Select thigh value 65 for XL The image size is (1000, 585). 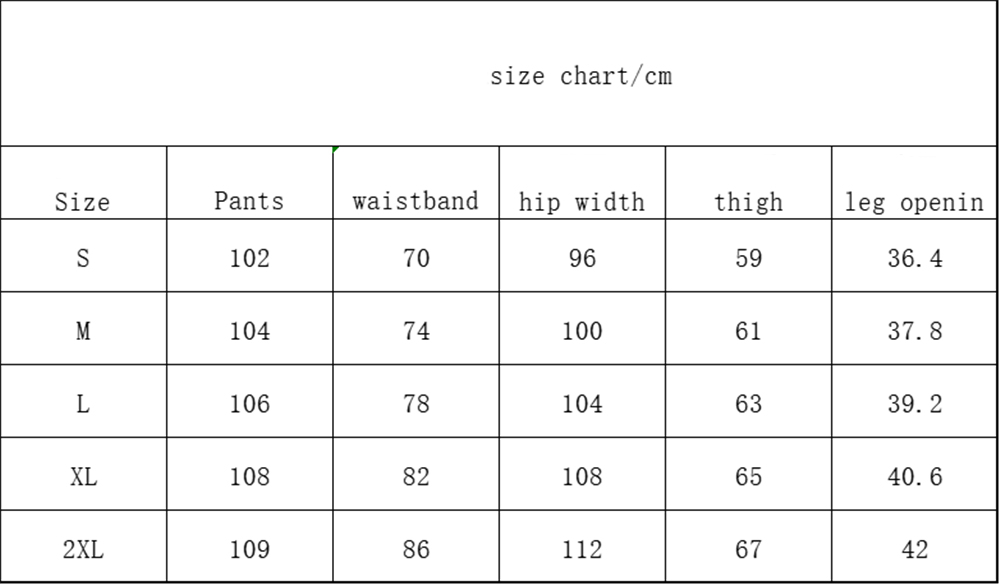pyautogui.click(x=748, y=476)
